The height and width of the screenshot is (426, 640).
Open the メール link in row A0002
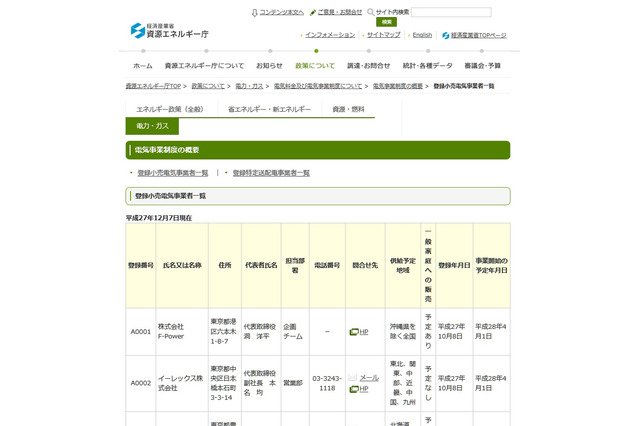click(369, 378)
